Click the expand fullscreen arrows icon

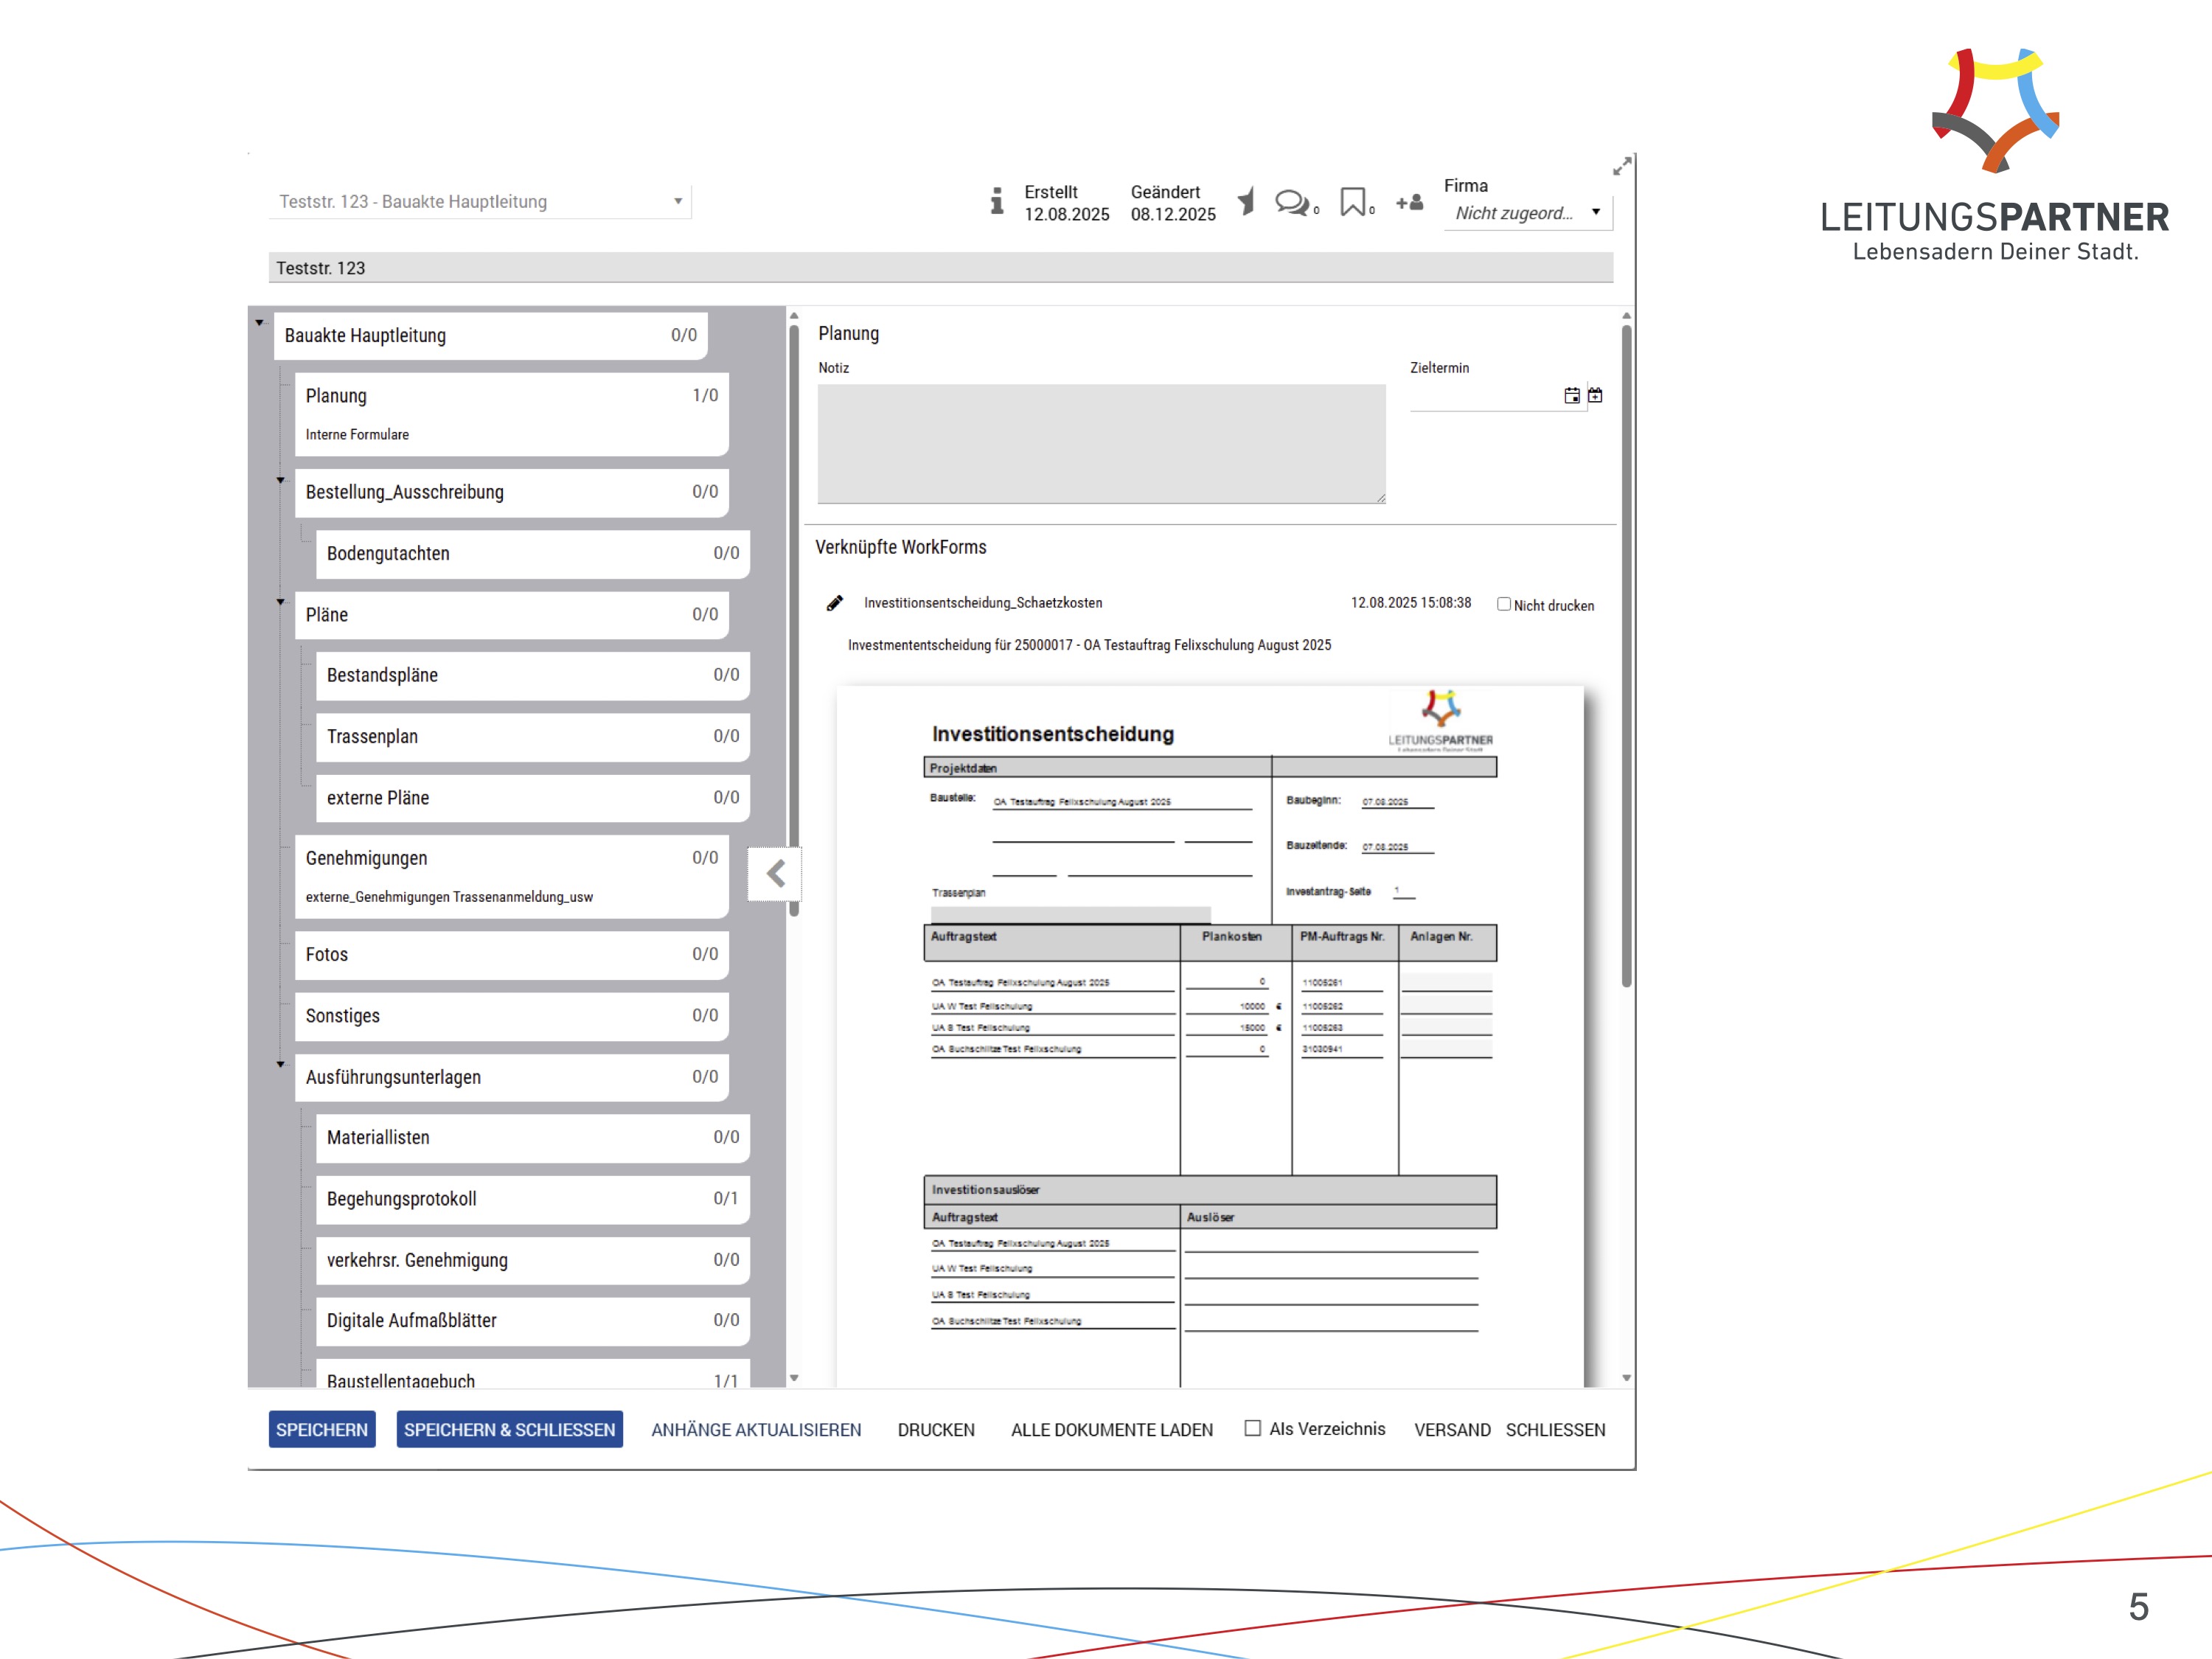(x=1621, y=167)
